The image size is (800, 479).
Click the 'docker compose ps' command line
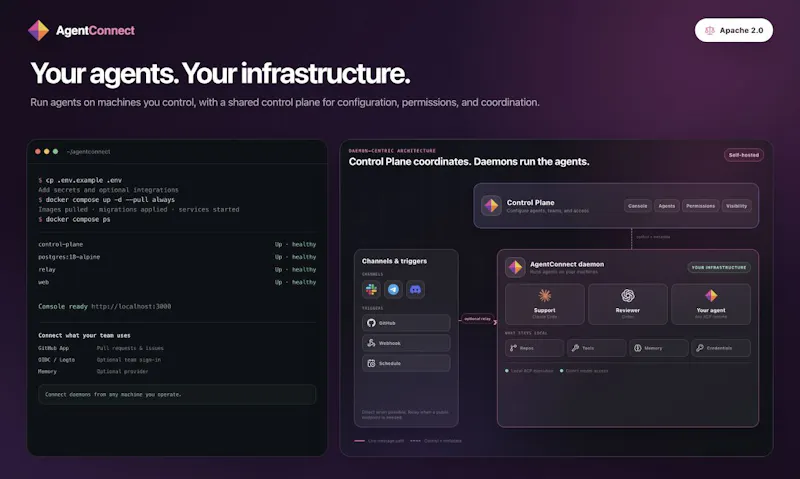point(74,219)
